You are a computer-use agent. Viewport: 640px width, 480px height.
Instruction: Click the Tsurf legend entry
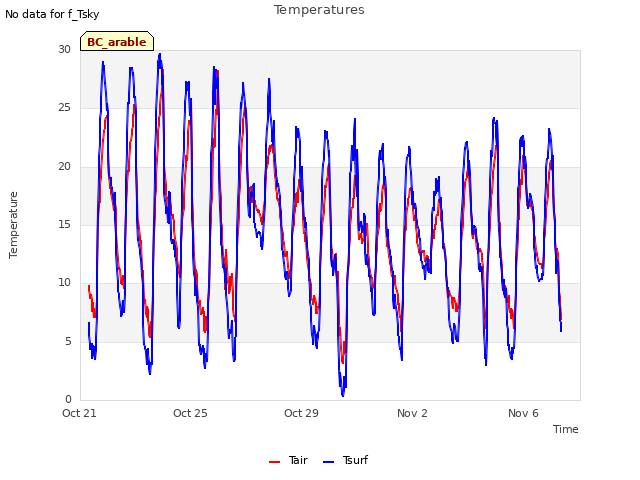[x=345, y=460]
